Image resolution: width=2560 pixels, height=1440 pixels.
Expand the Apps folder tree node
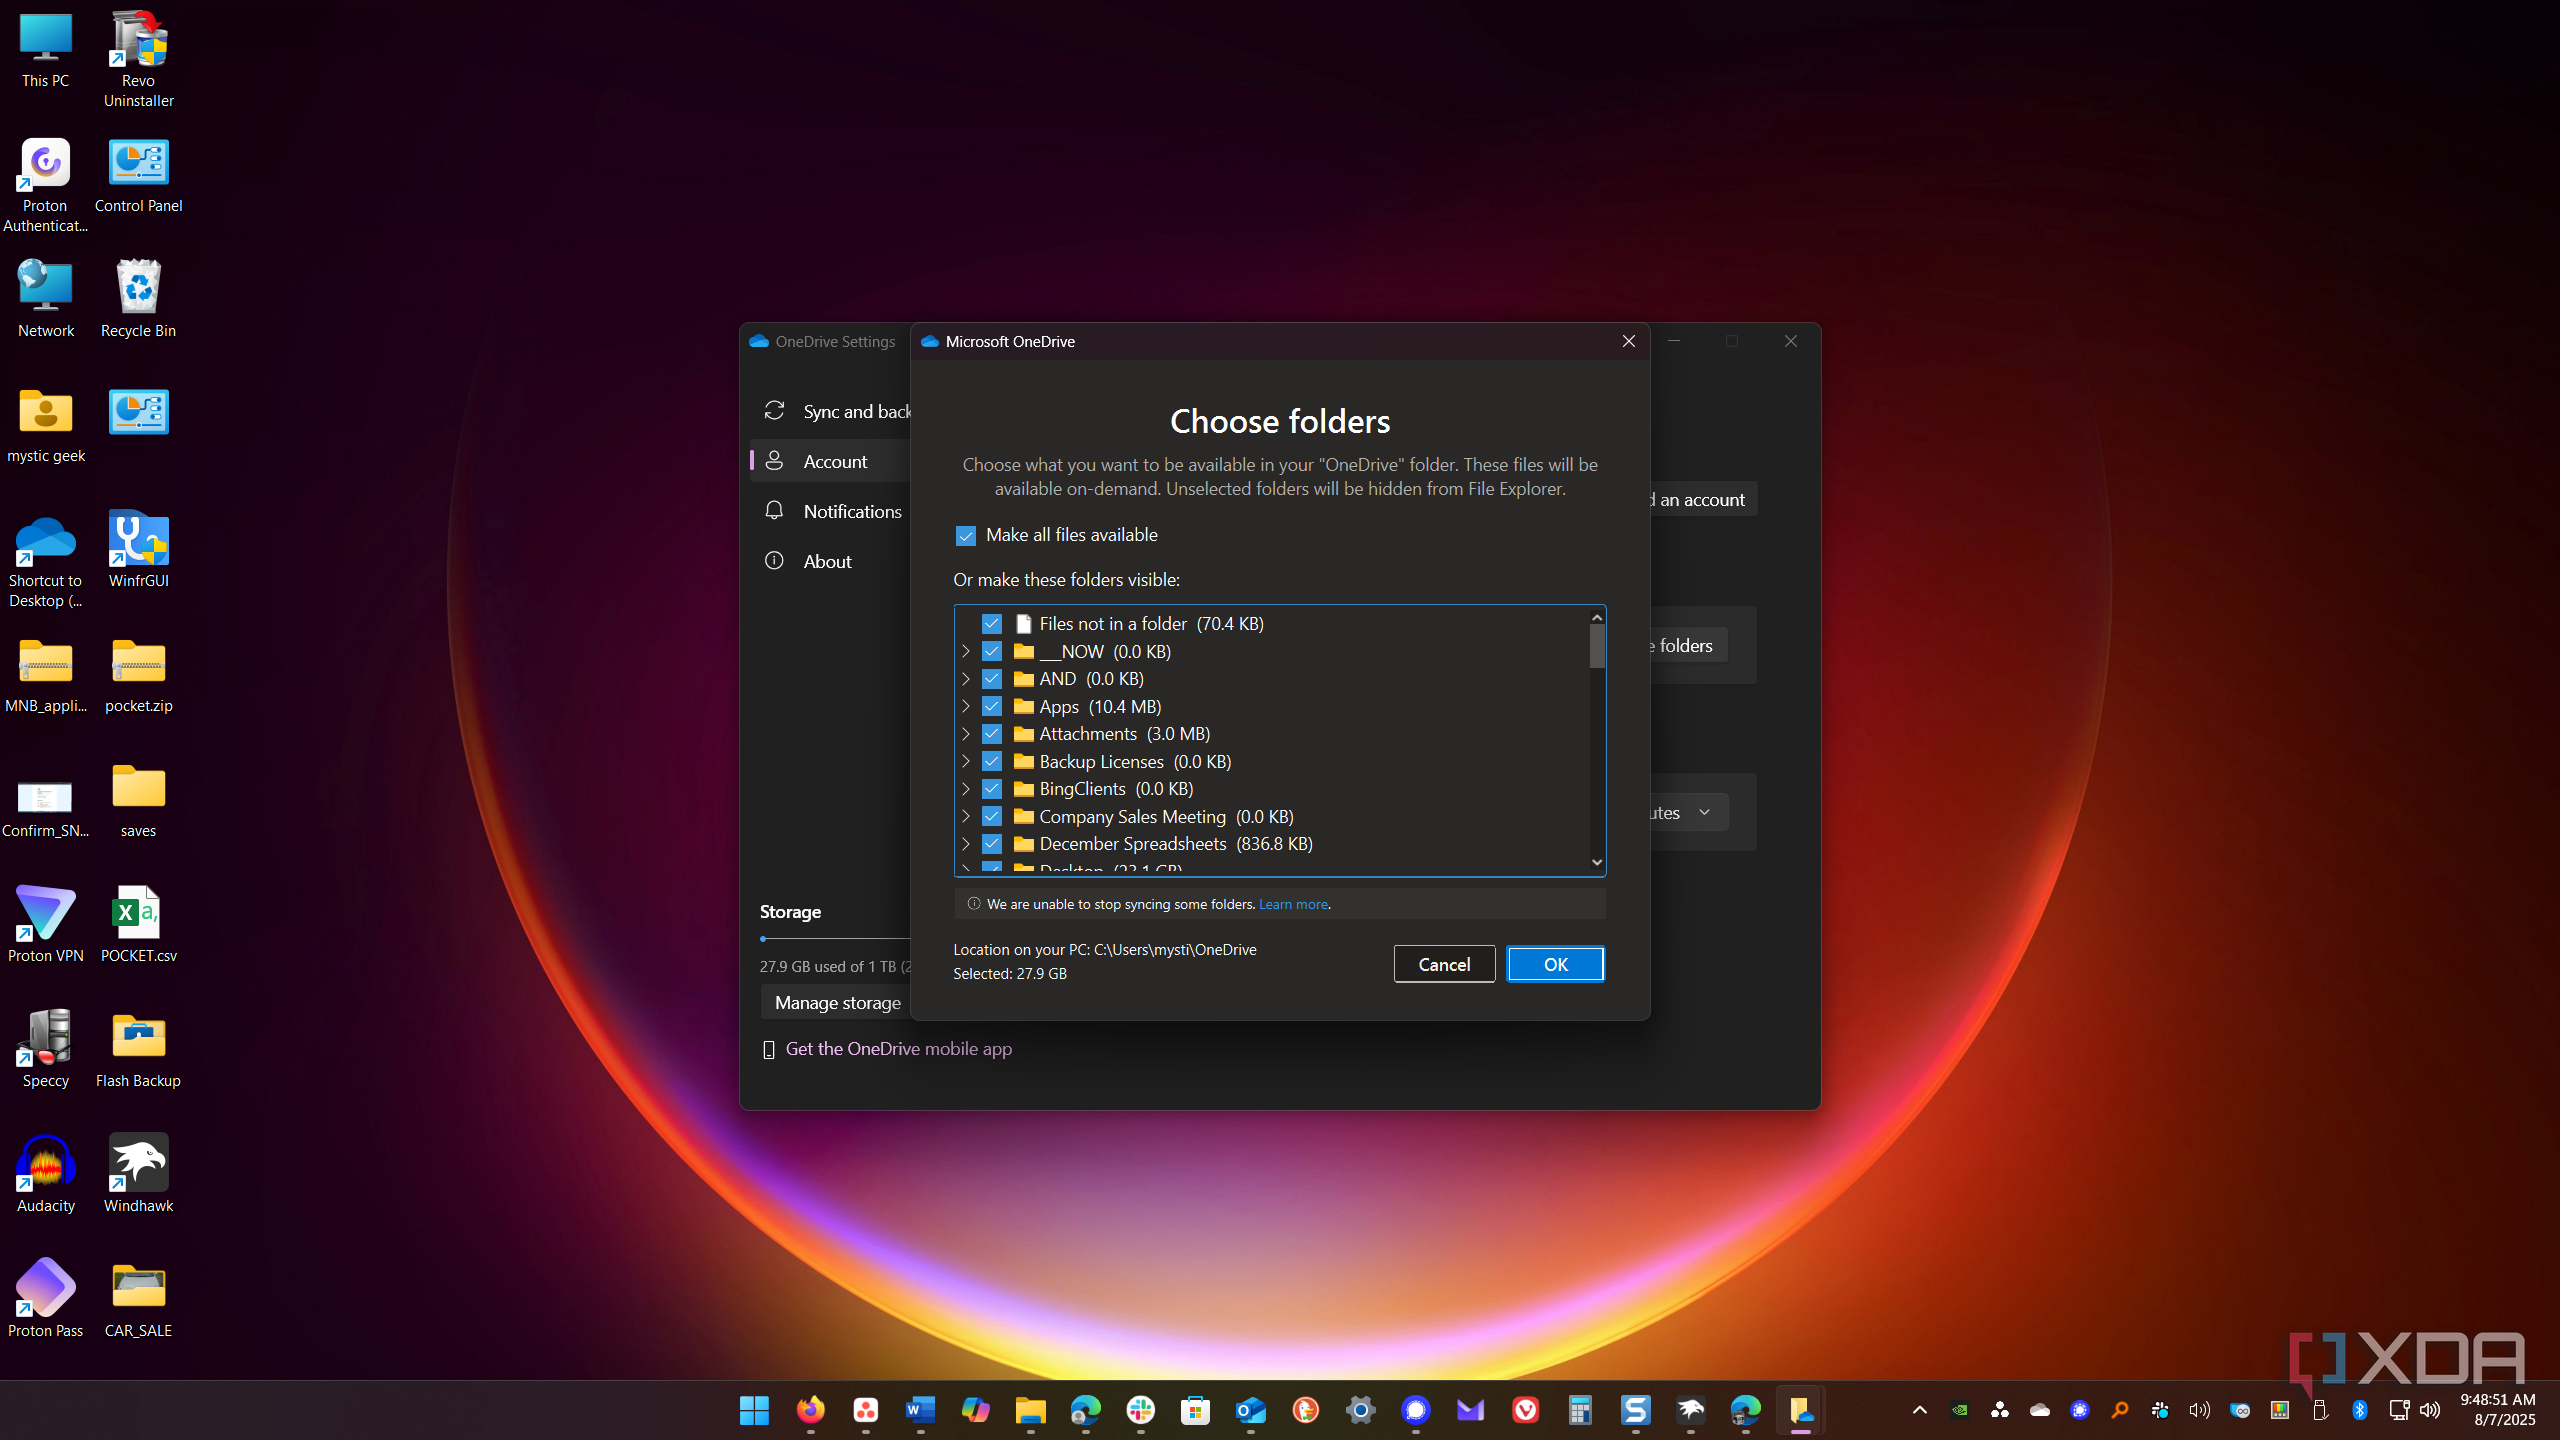tap(966, 706)
